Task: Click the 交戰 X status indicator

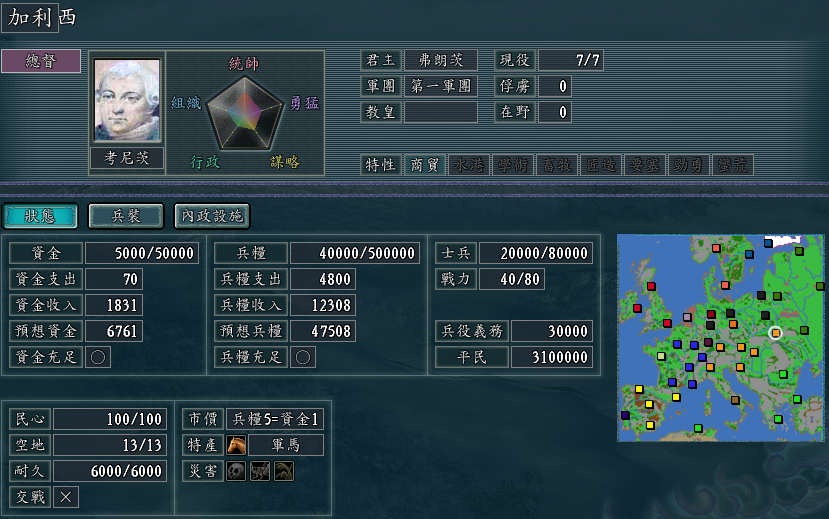Action: (66, 497)
